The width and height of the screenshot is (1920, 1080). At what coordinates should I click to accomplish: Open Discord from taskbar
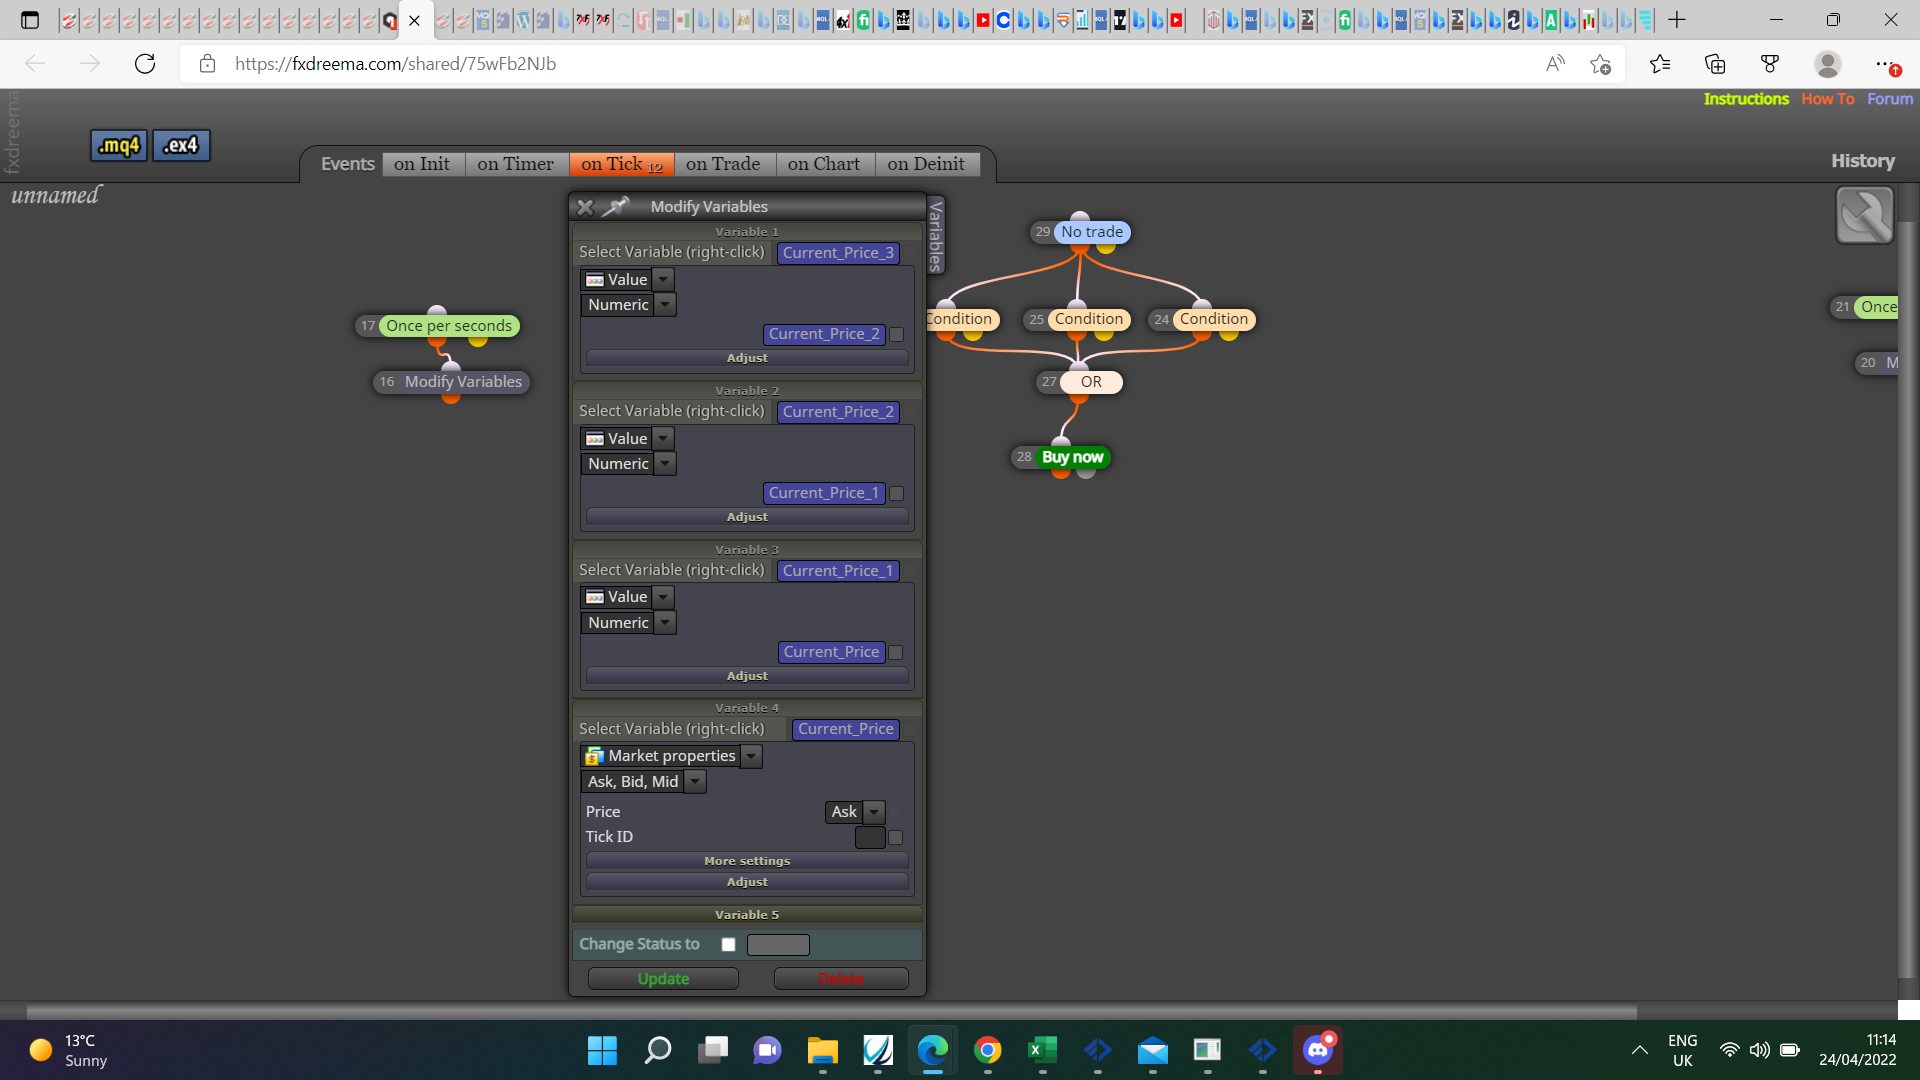click(1317, 1050)
